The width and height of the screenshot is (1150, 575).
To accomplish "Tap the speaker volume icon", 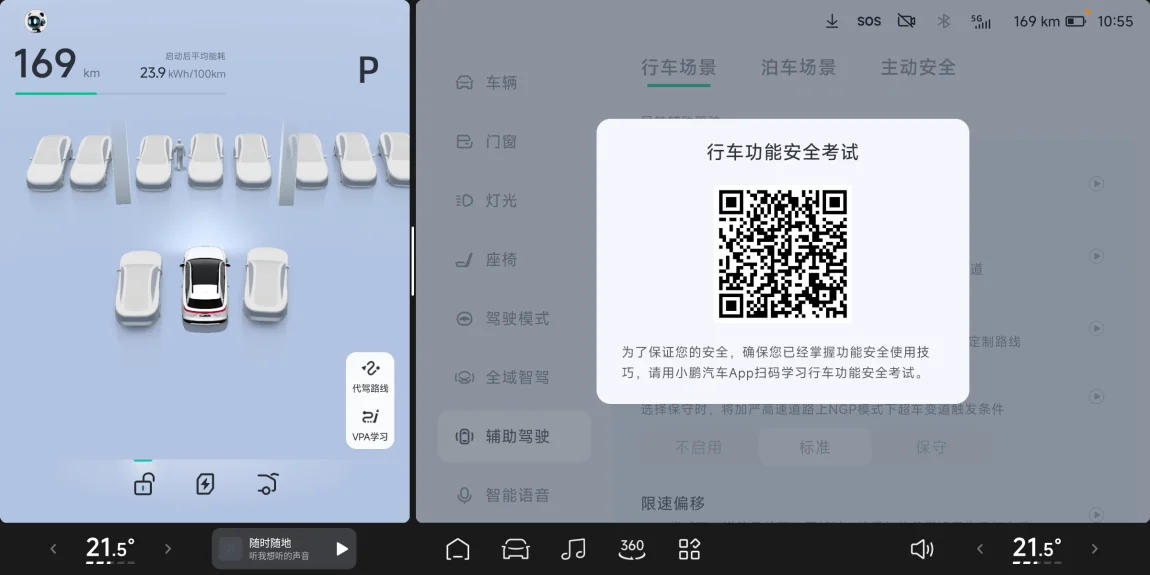I will coord(921,549).
